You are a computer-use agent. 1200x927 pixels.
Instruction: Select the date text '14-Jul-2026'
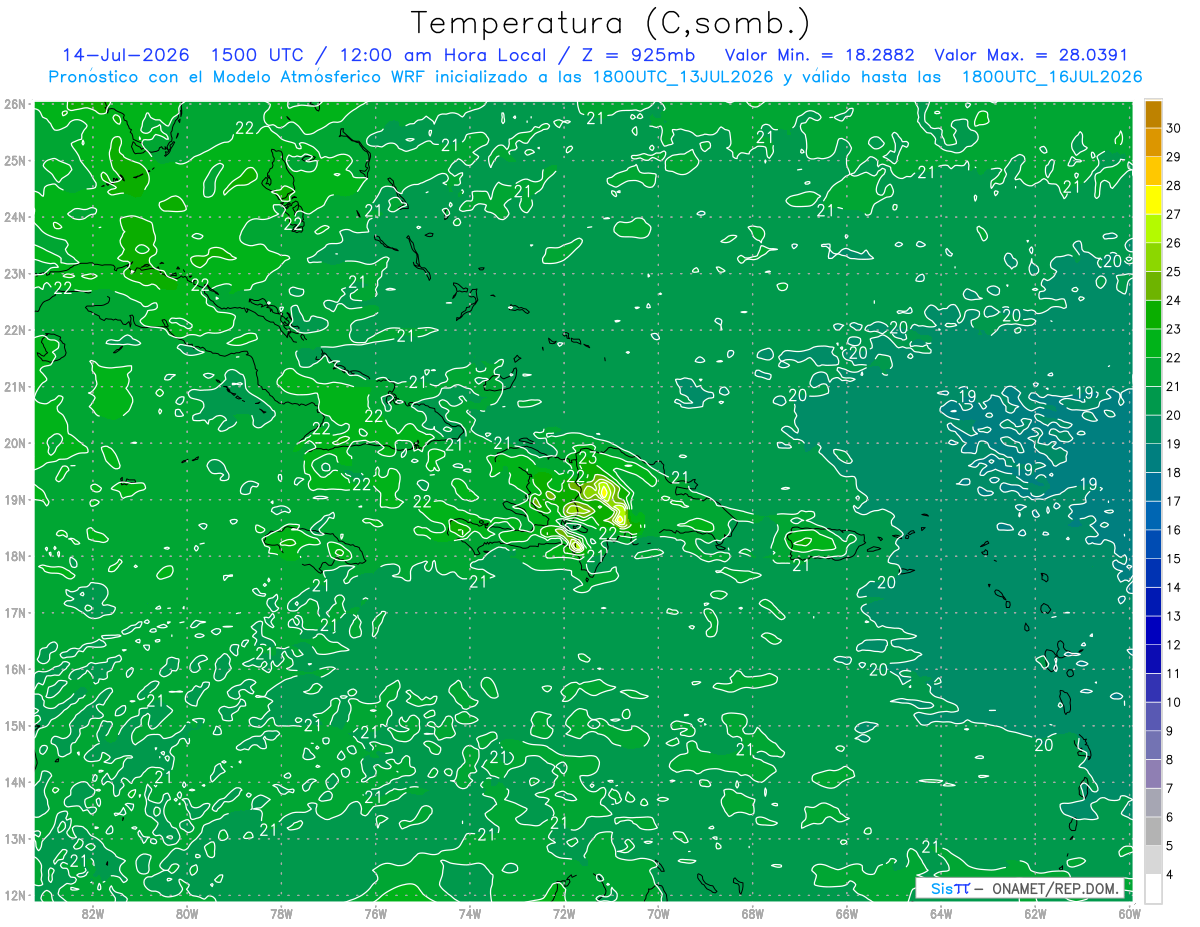(x=127, y=55)
